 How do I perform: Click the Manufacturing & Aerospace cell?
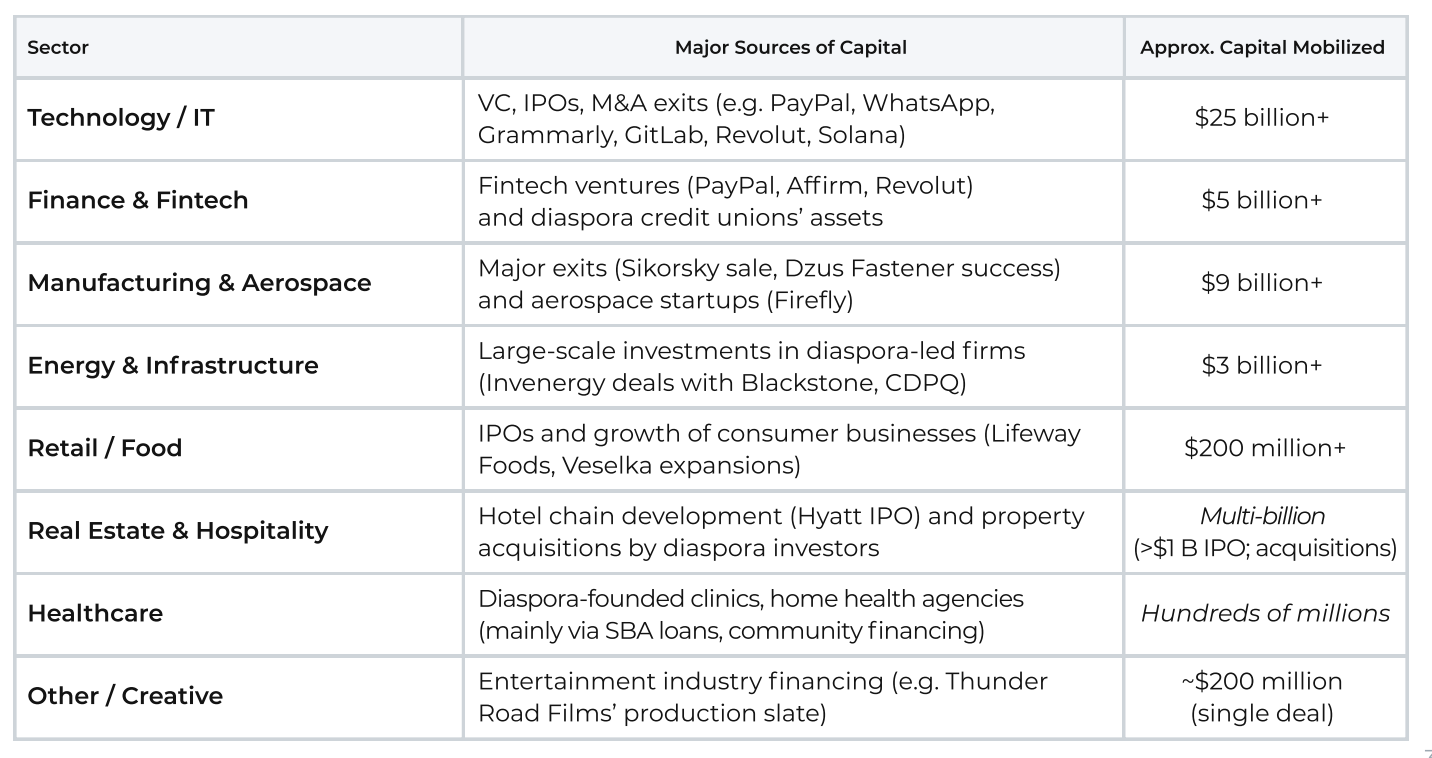199,283
